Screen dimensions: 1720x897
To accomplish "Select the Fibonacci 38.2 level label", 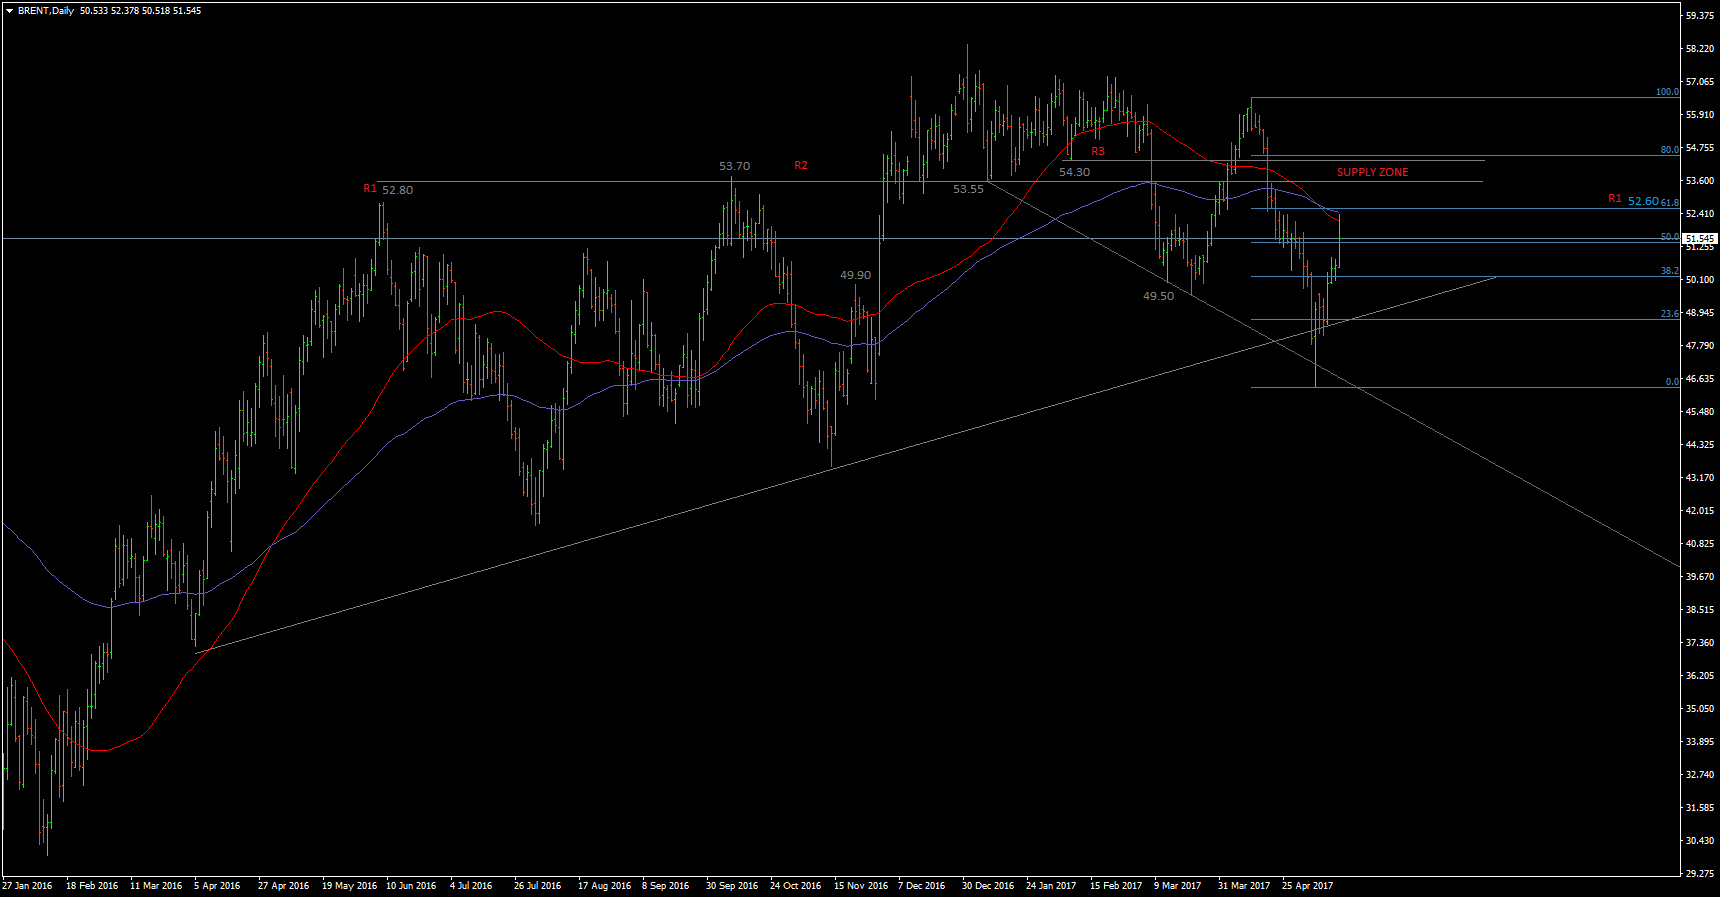I will [1669, 271].
